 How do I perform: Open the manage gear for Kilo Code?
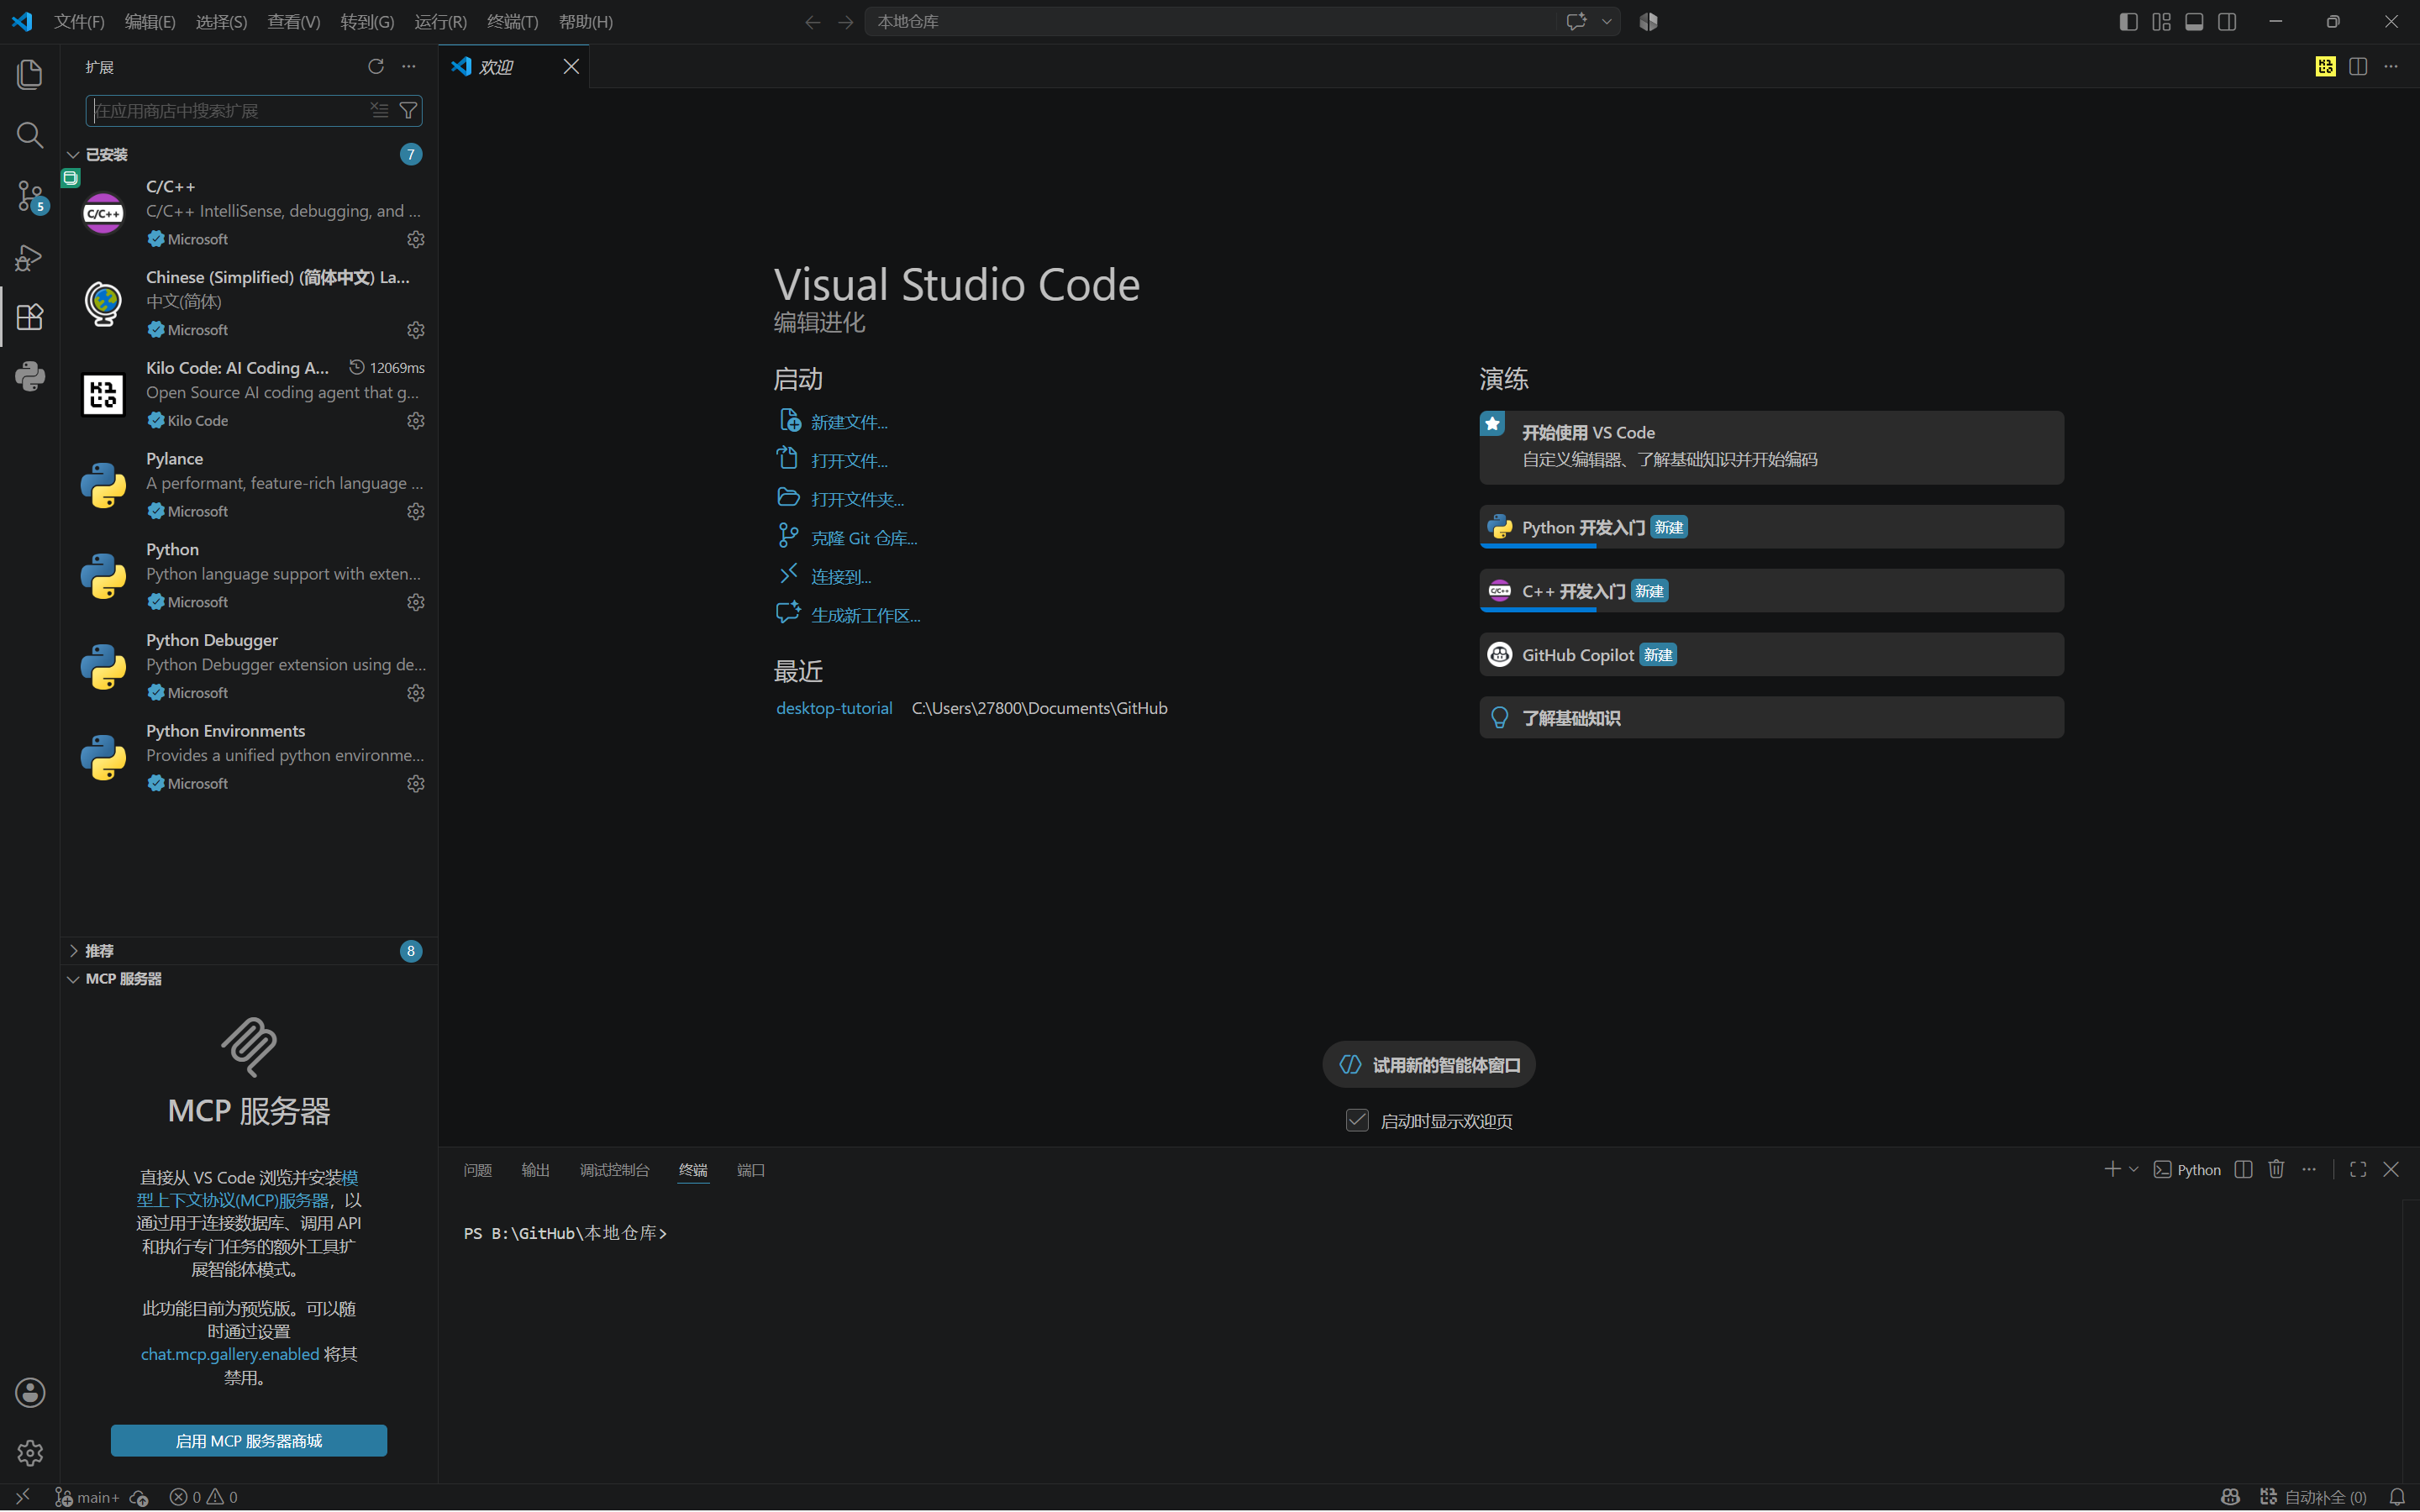coord(416,421)
